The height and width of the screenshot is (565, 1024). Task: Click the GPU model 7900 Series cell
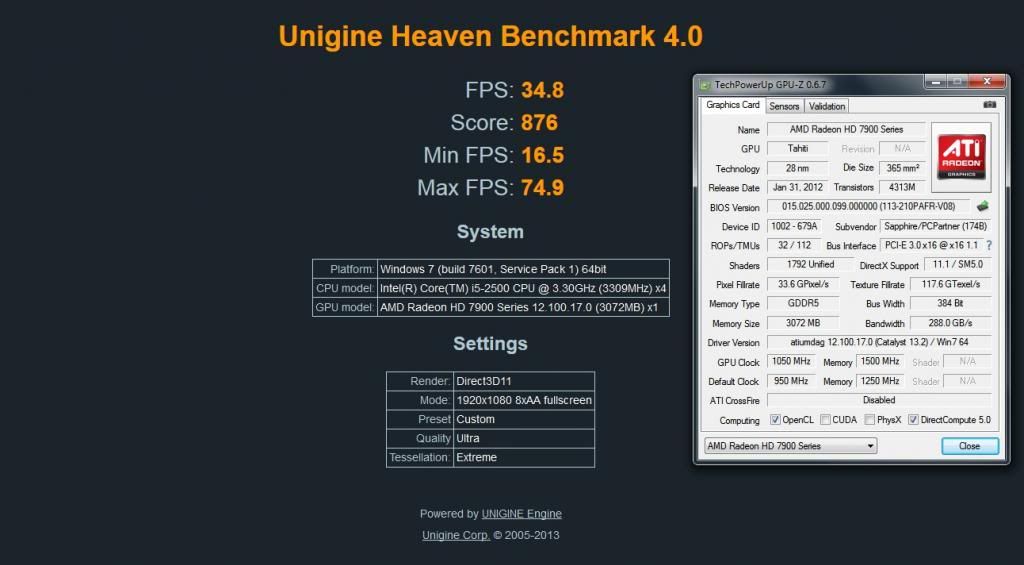pyautogui.click(x=523, y=307)
